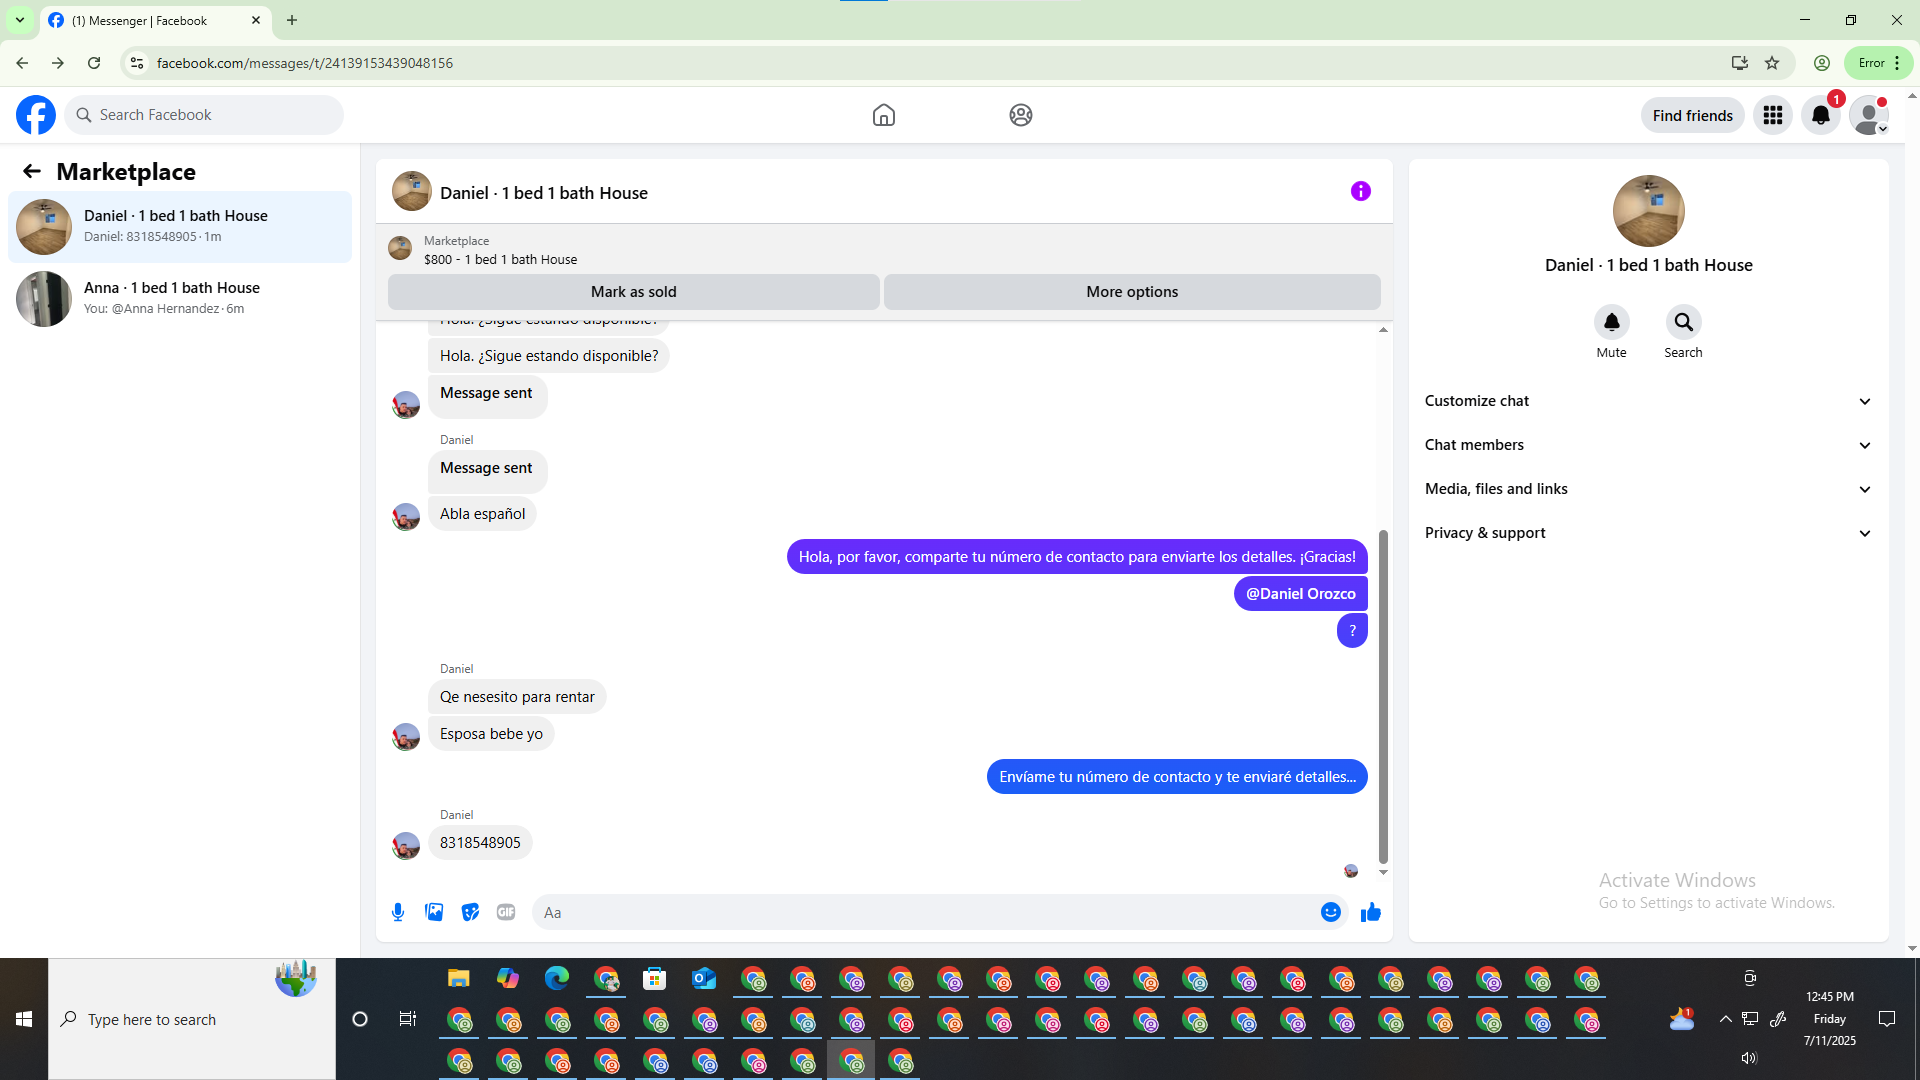This screenshot has height=1080, width=1920.
Task: Reload the page
Action: point(94,63)
